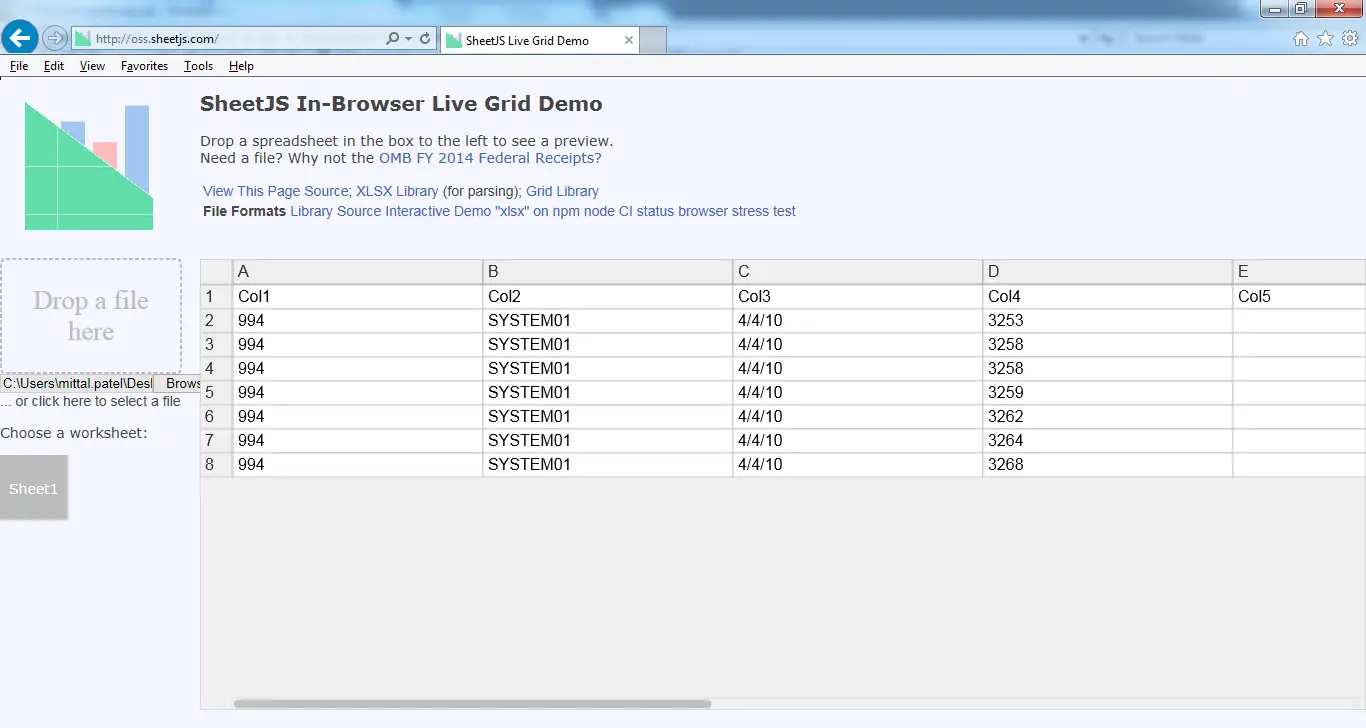Click the Browse file button
Screen dimensions: 1366x728
(178, 384)
